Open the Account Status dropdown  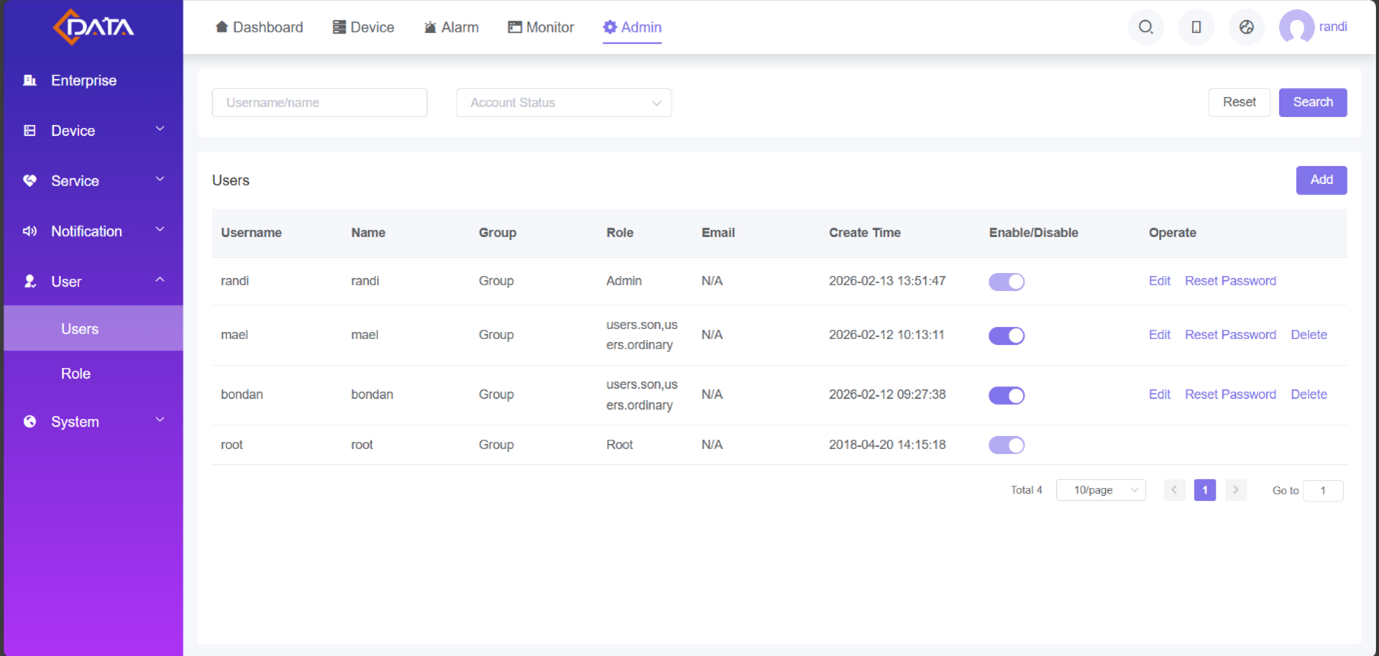tap(564, 103)
